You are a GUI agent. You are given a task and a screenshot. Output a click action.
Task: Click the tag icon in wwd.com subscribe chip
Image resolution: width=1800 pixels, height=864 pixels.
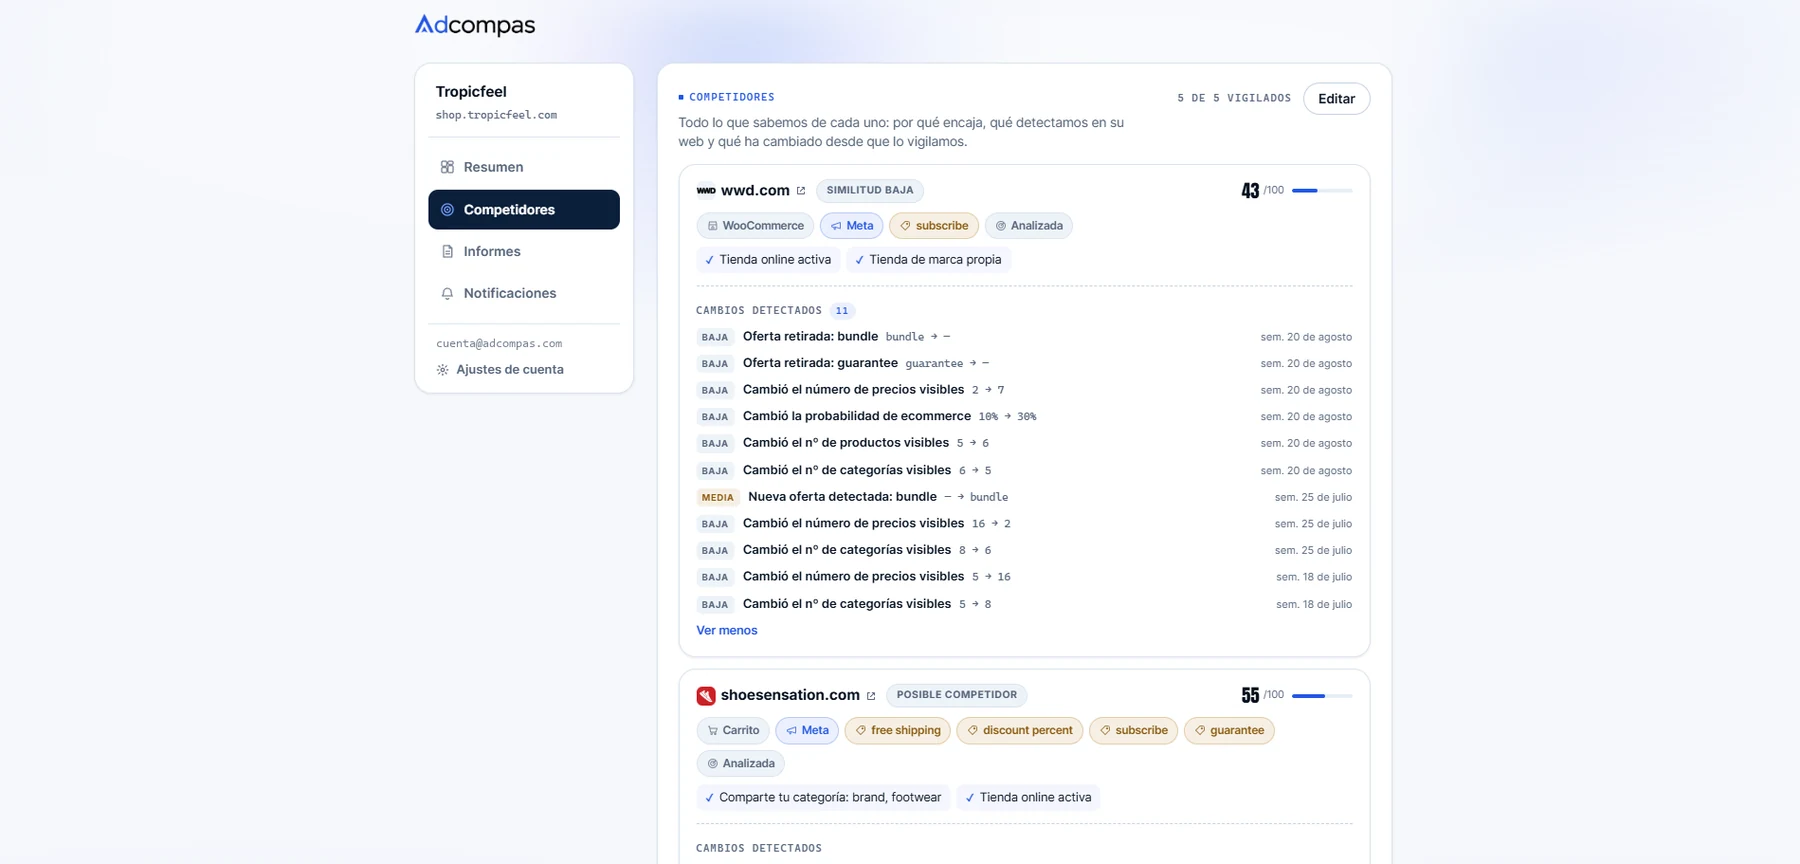click(x=905, y=226)
